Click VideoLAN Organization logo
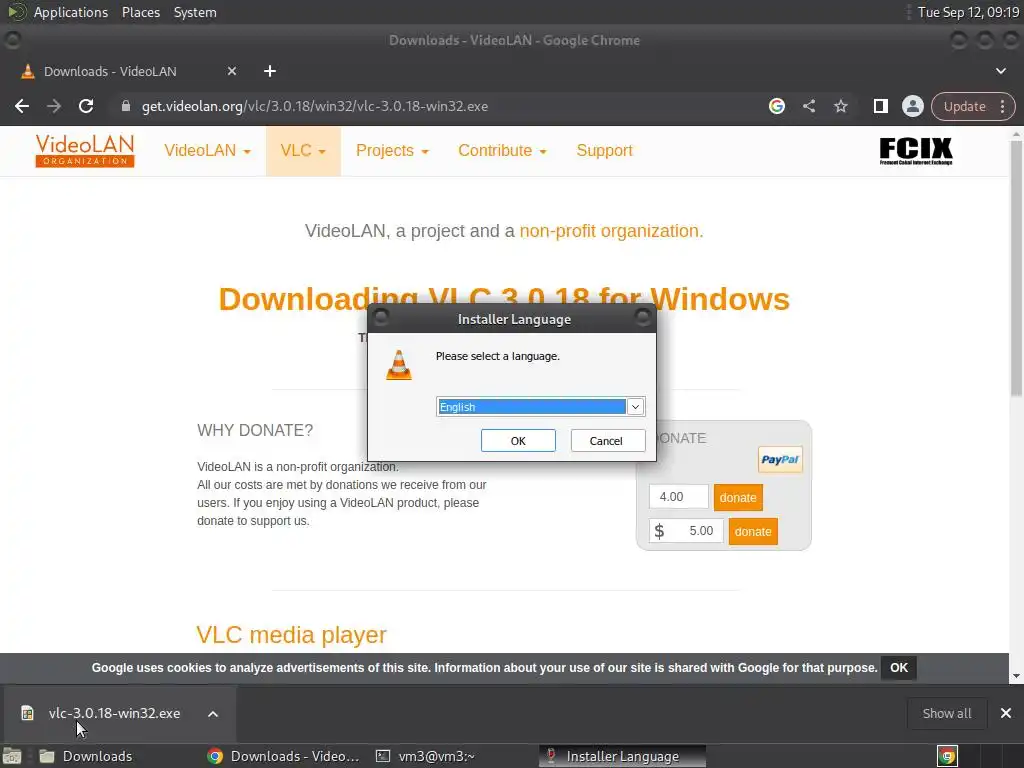The image size is (1024, 768). tap(85, 151)
